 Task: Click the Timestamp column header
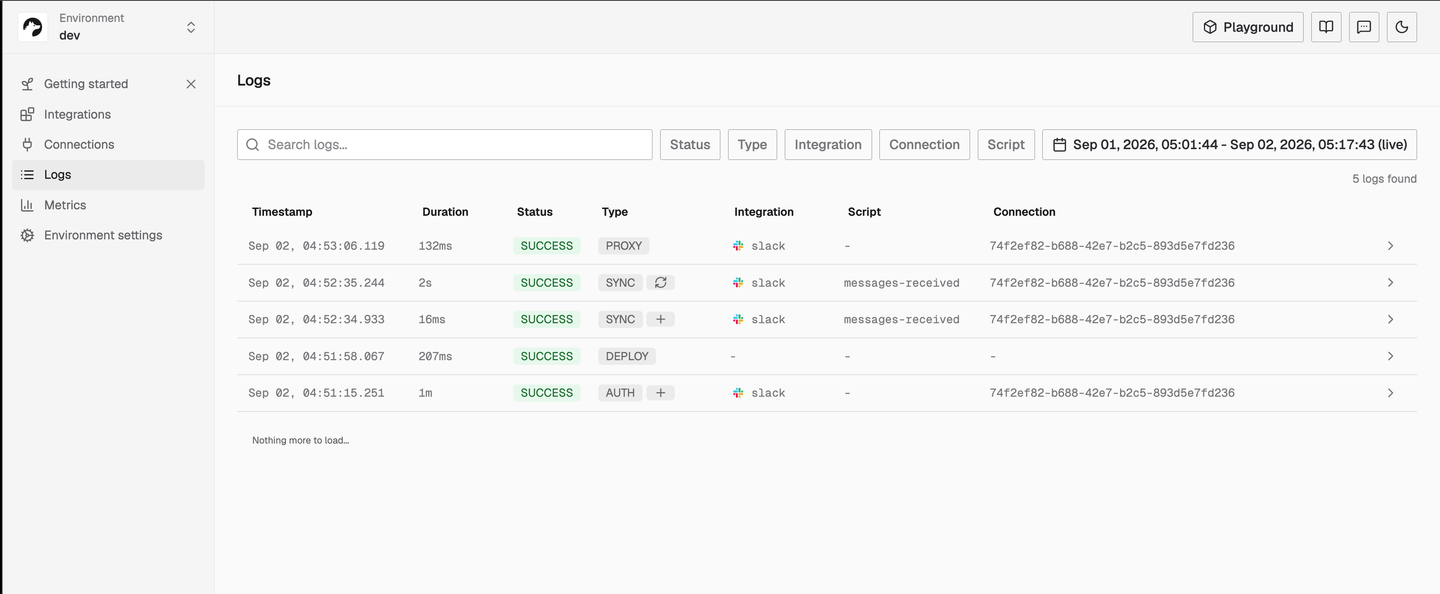click(282, 212)
